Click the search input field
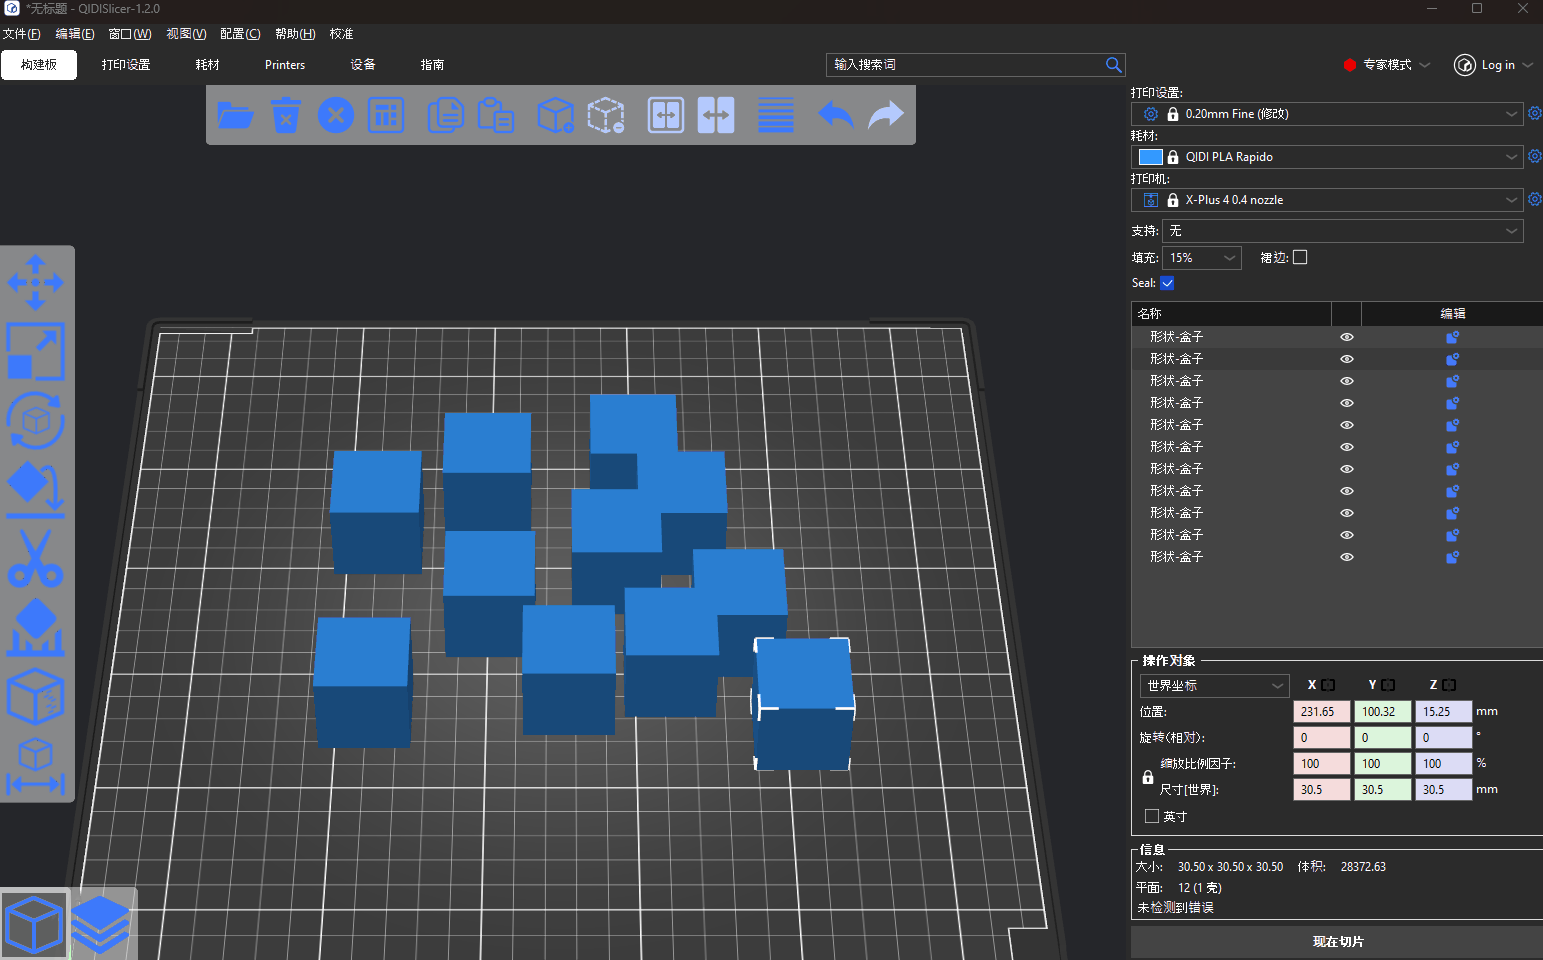The height and width of the screenshot is (960, 1543). point(965,65)
